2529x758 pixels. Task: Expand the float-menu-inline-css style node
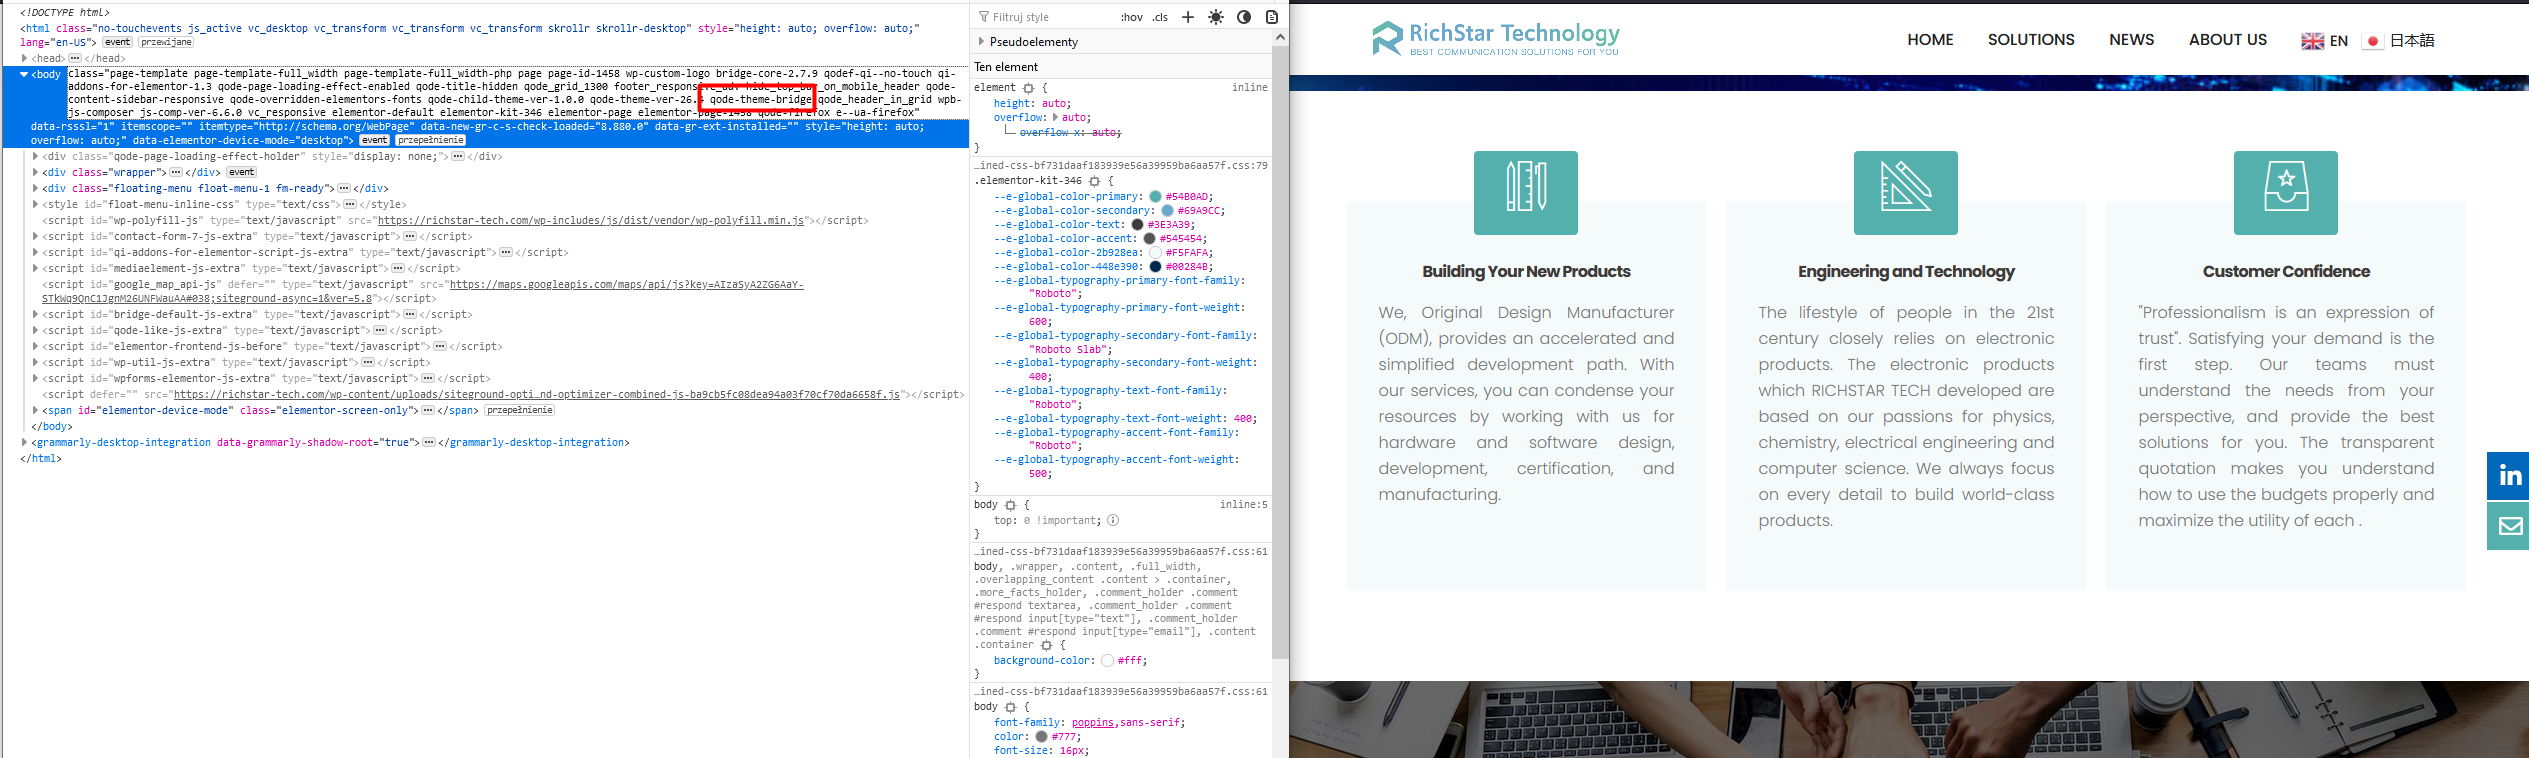[x=35, y=204]
